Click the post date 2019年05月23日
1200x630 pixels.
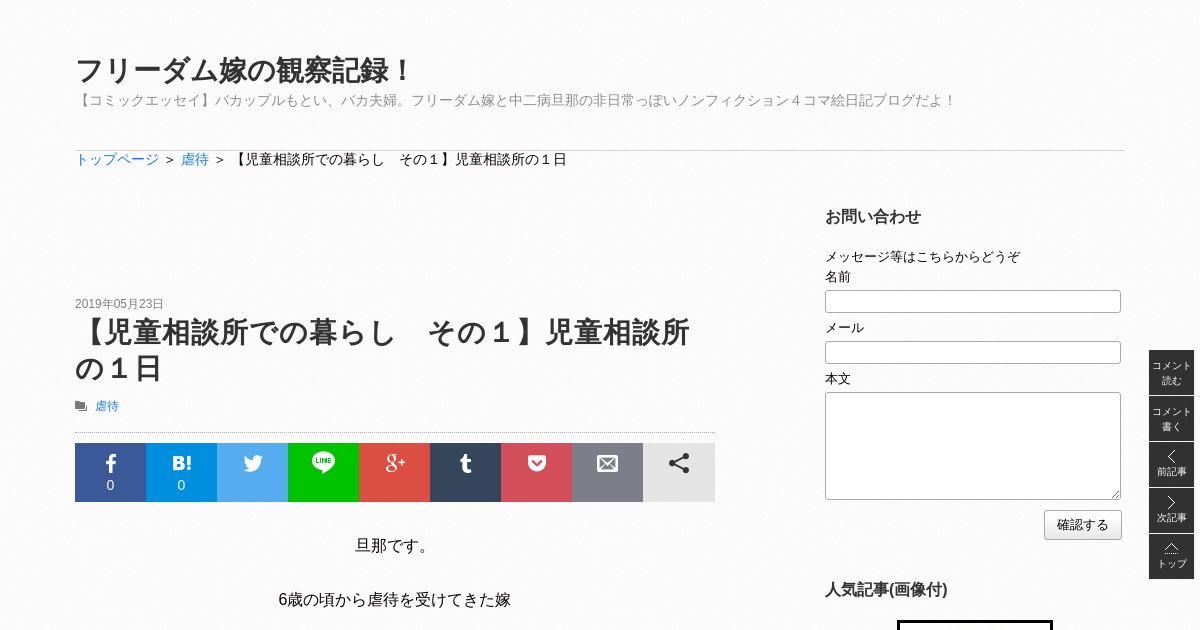tap(119, 304)
